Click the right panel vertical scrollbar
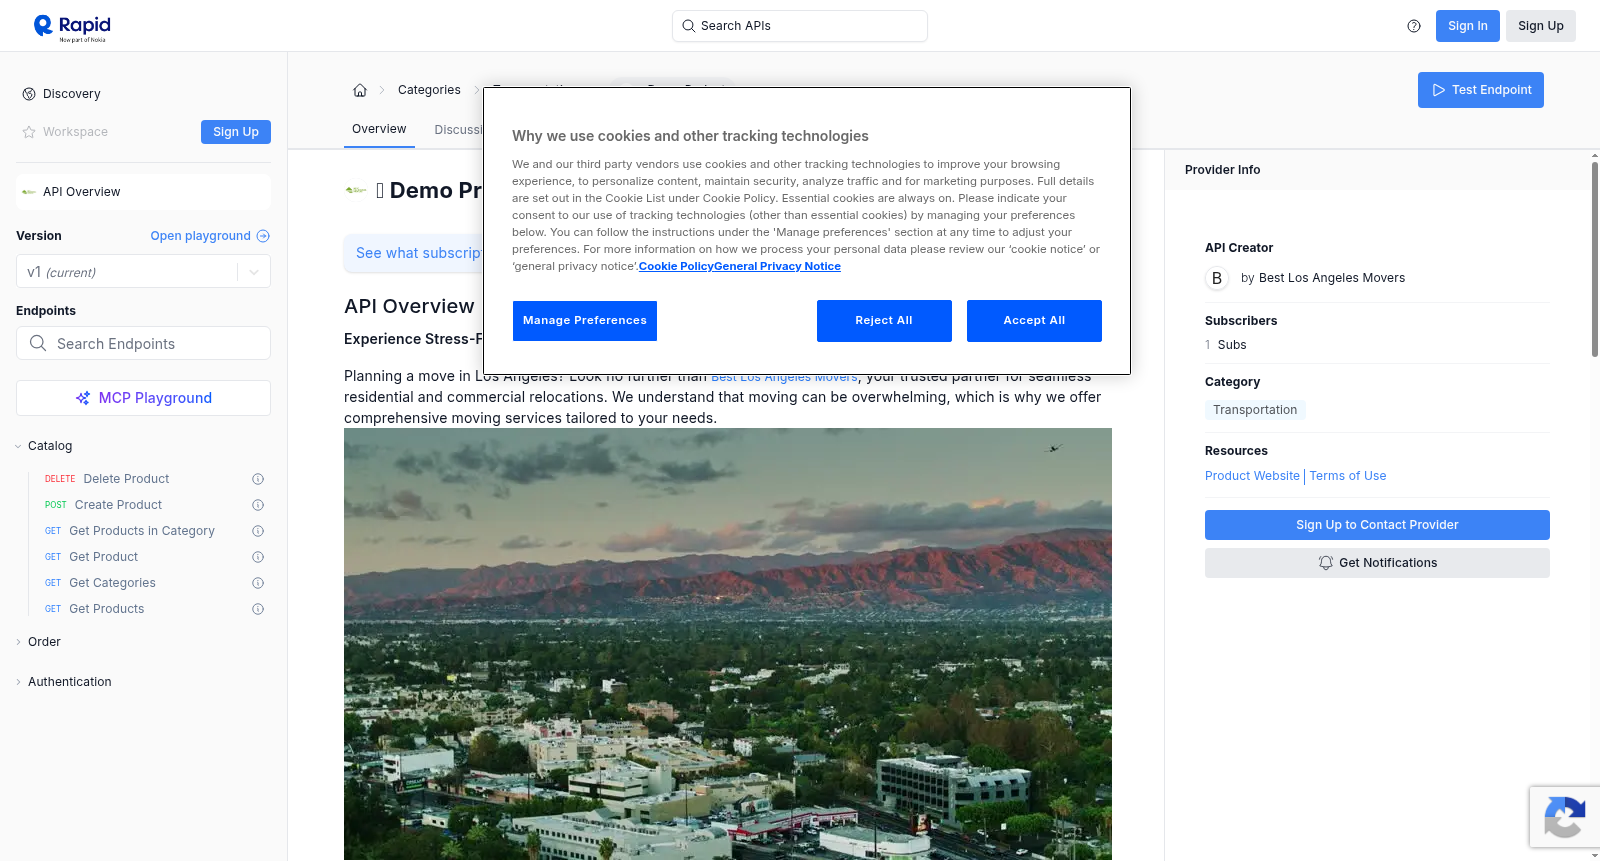This screenshot has height=861, width=1600. tap(1595, 258)
